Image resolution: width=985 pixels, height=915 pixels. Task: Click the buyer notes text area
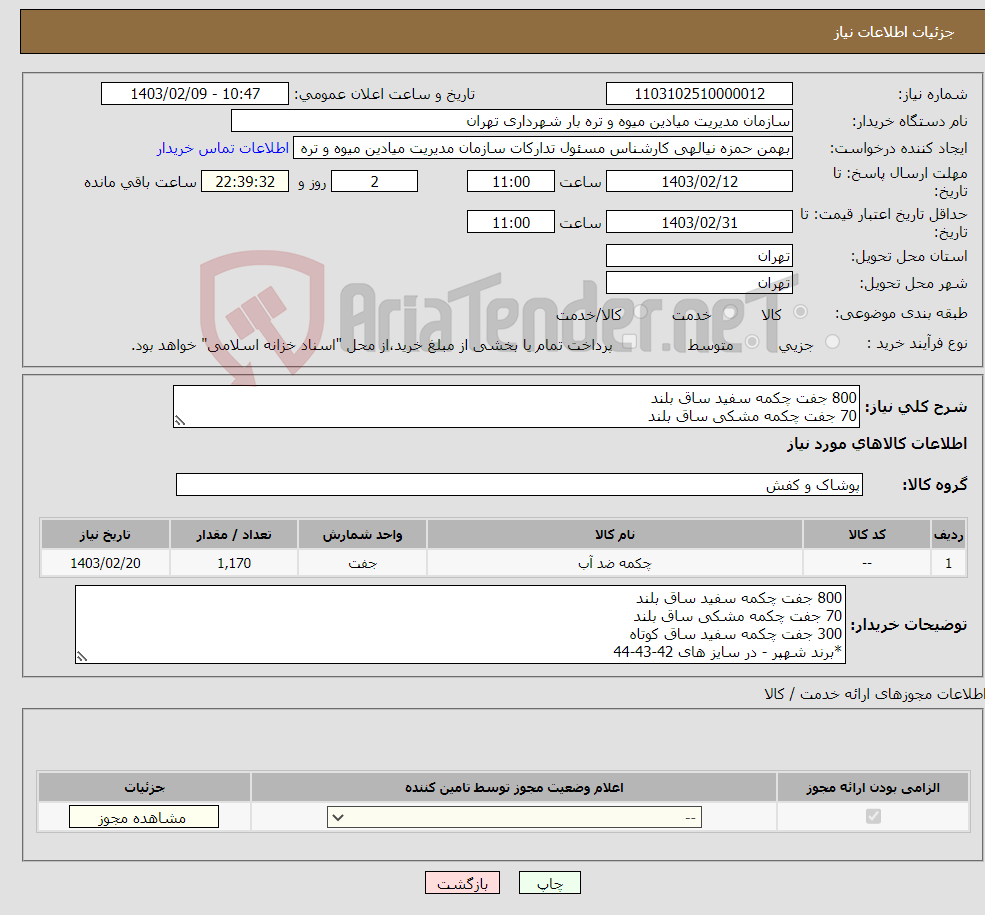(460, 625)
